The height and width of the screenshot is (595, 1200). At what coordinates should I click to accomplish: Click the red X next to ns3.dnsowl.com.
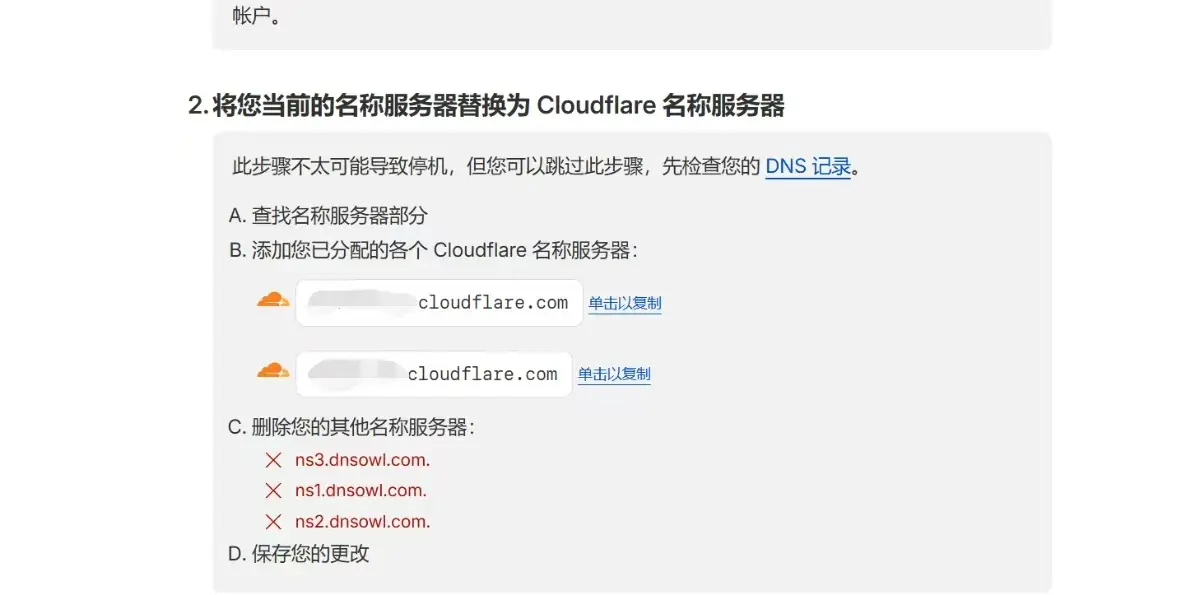(x=273, y=460)
